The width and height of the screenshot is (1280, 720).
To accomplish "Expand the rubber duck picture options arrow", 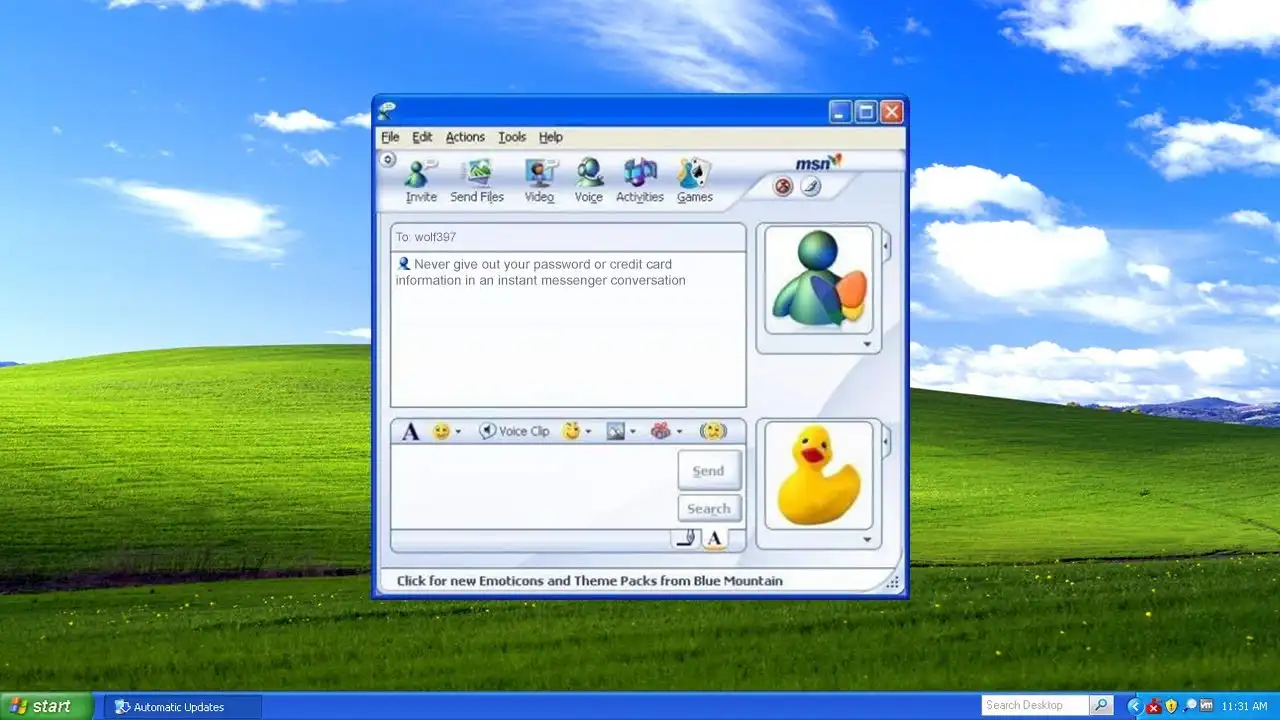I will click(867, 540).
